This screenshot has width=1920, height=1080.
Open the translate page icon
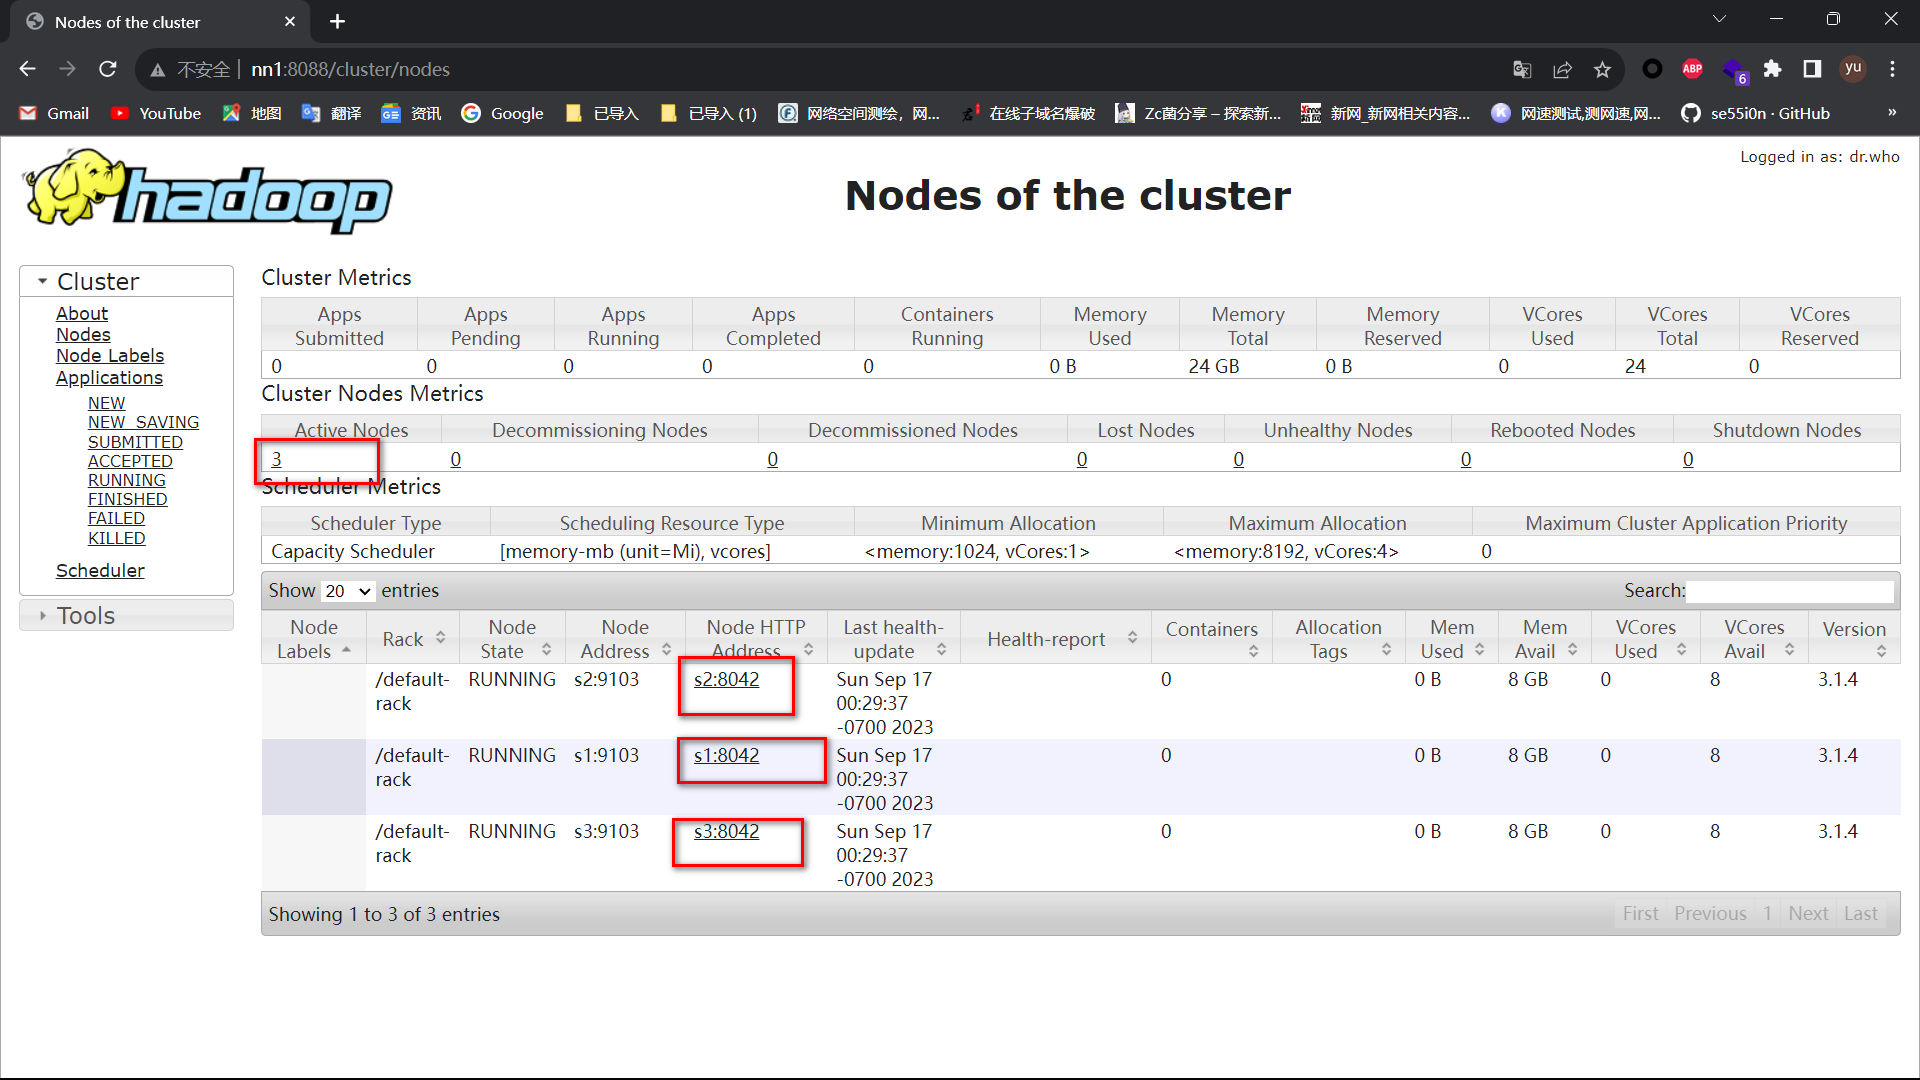1522,69
